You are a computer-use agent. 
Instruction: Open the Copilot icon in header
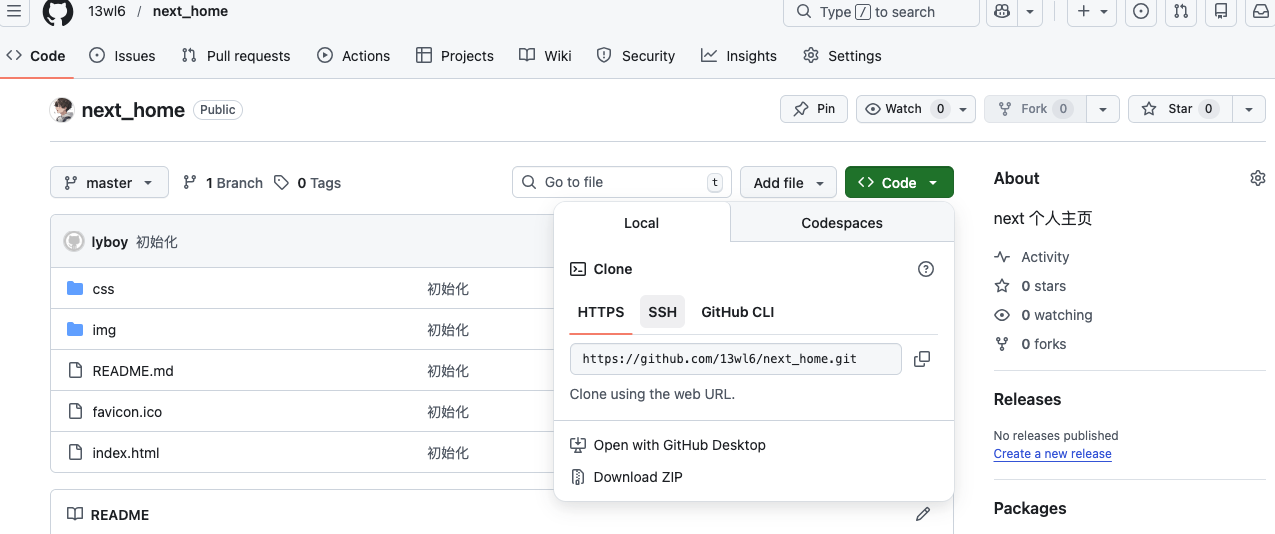[x=1001, y=12]
